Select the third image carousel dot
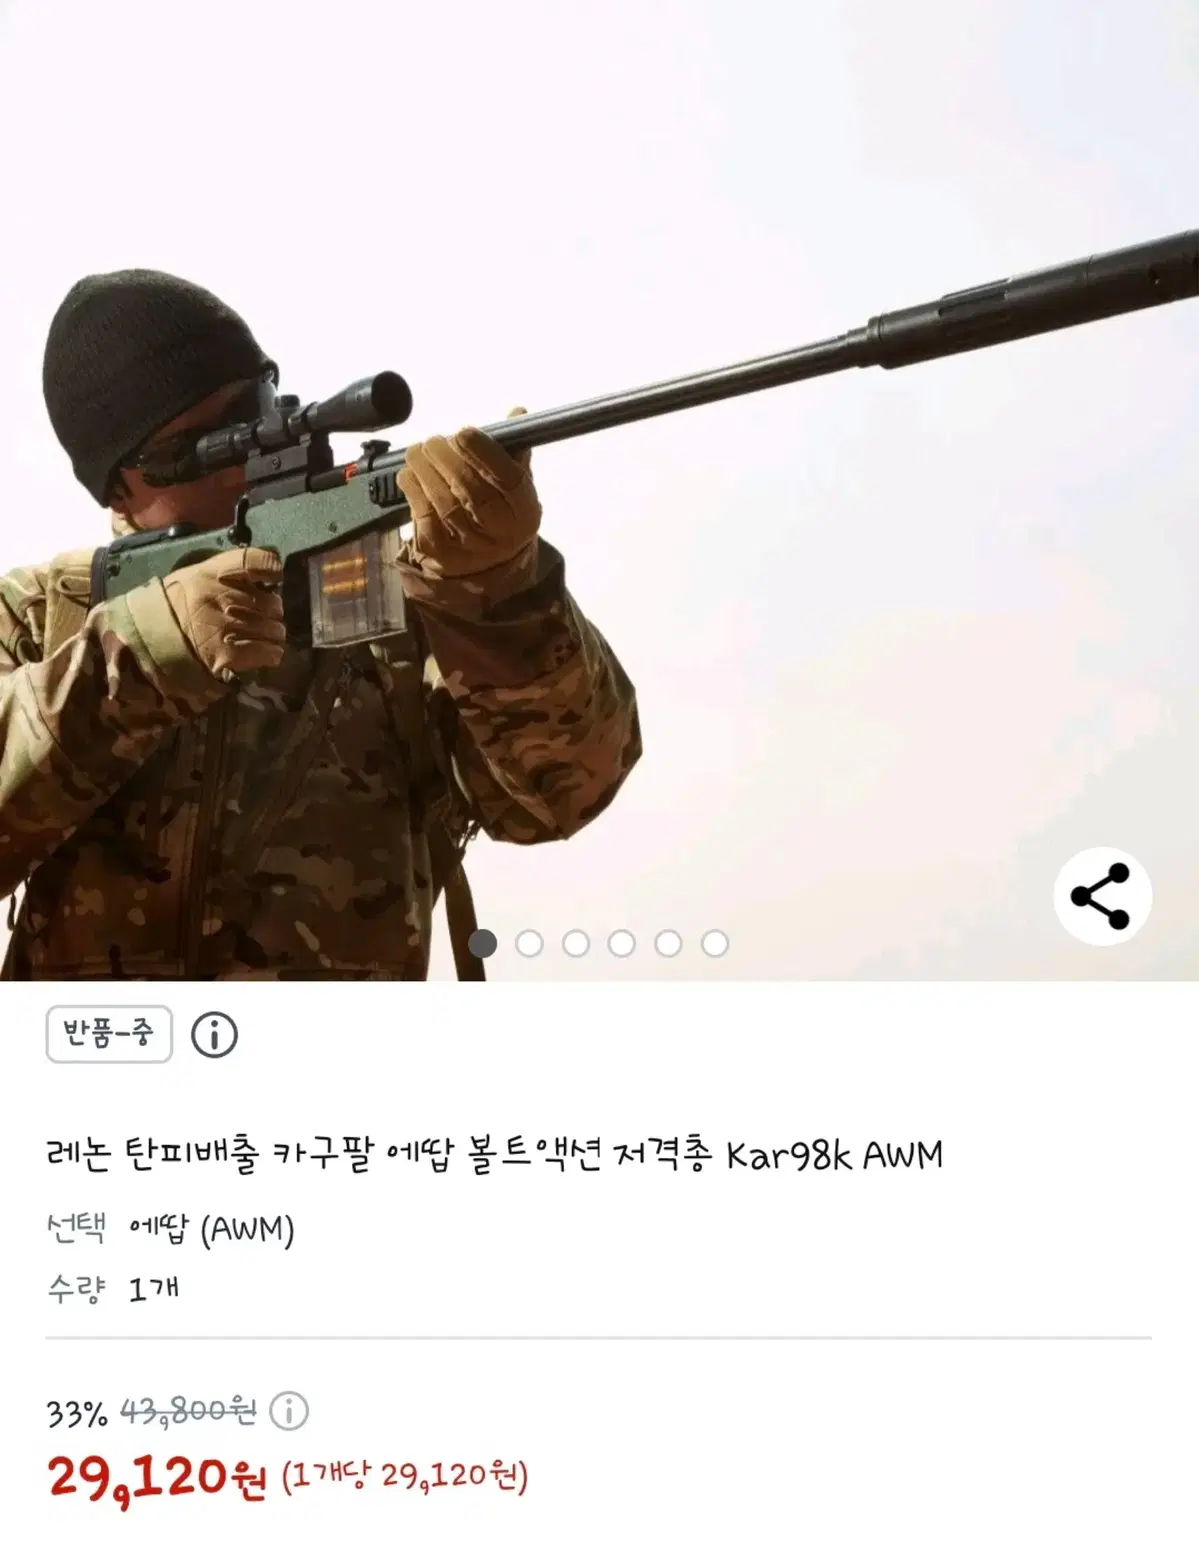Viewport: 1199px width, 1550px height. pos(576,943)
